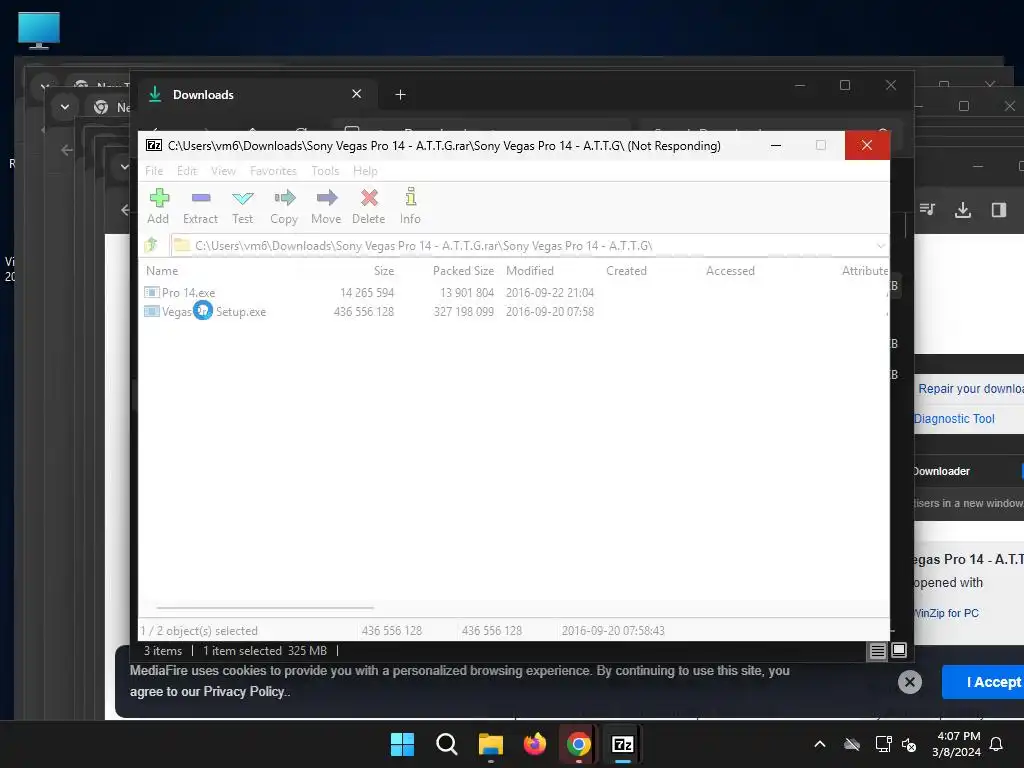Screen dimensions: 1024x768
Task: Open the WinZip for PC link
Action: (946, 613)
